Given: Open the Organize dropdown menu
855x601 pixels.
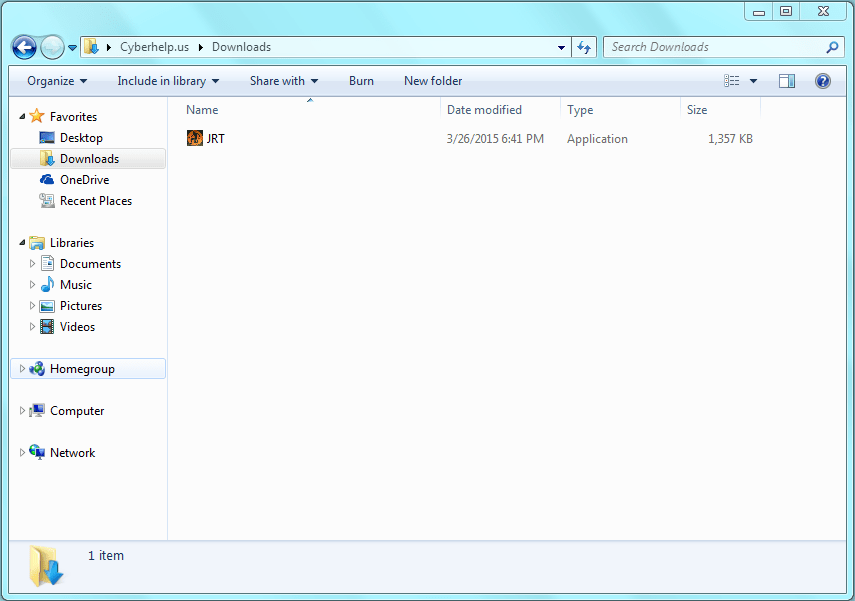Looking at the screenshot, I should (56, 81).
